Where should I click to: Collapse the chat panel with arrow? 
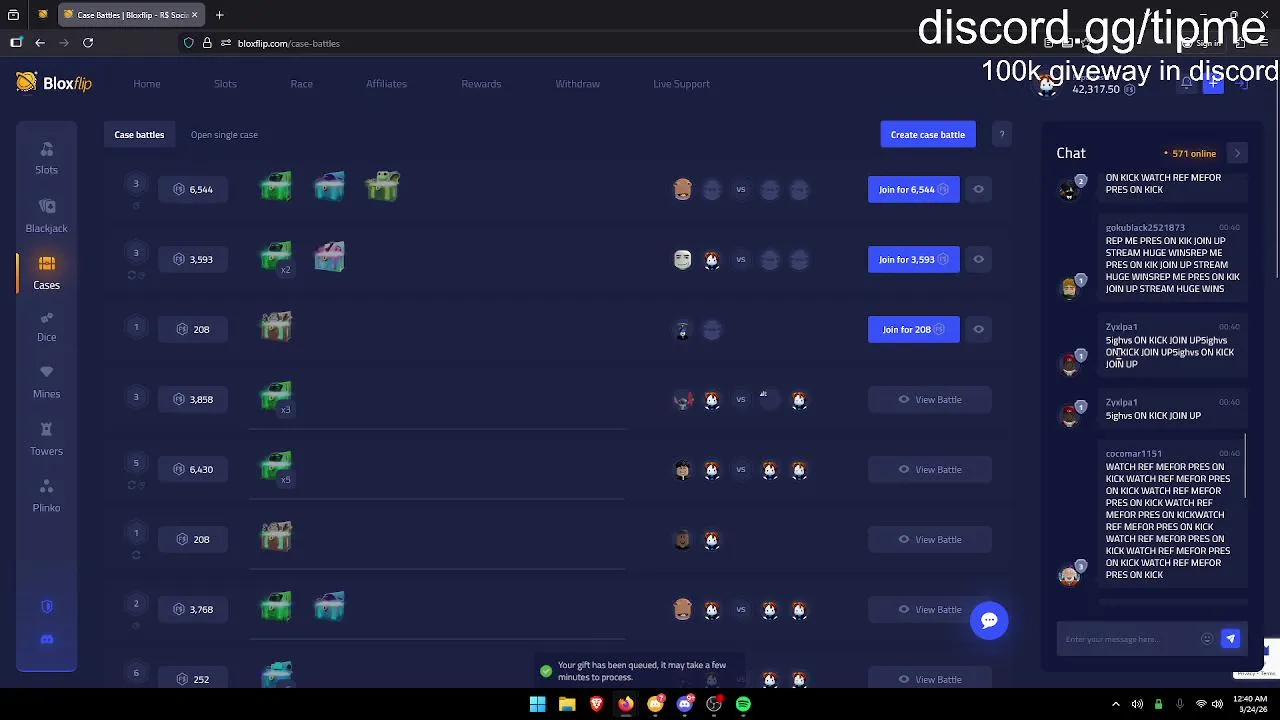(1237, 153)
